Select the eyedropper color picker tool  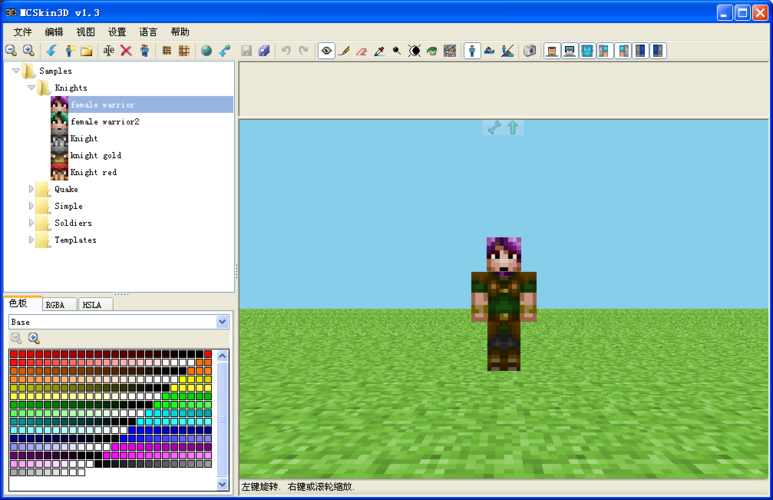click(x=379, y=50)
